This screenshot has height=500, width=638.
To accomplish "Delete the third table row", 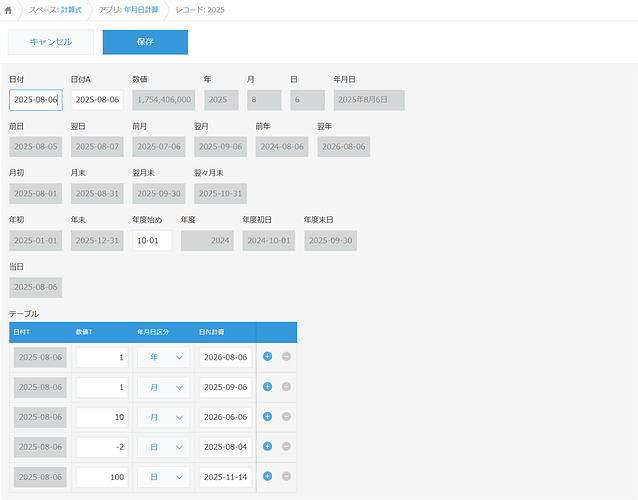I will tap(286, 417).
